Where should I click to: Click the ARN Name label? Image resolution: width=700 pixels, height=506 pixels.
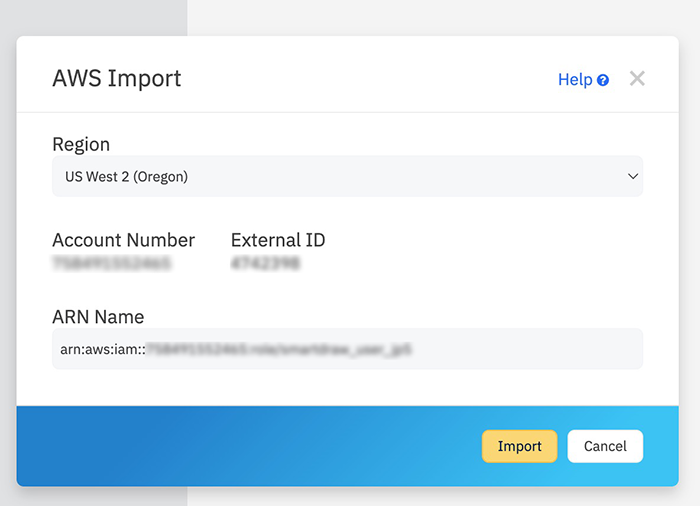(98, 317)
